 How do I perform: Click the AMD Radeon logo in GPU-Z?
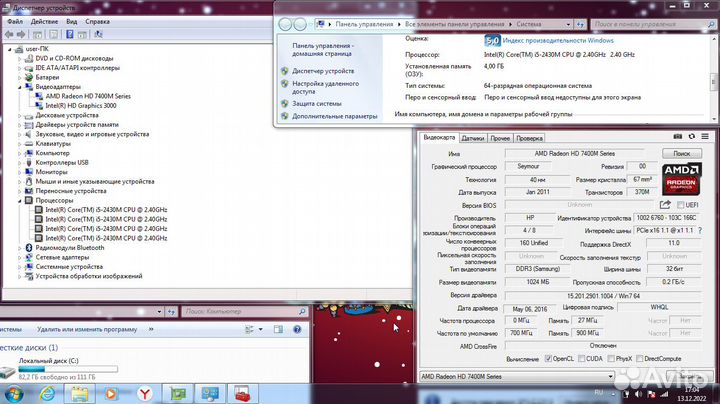(x=681, y=180)
